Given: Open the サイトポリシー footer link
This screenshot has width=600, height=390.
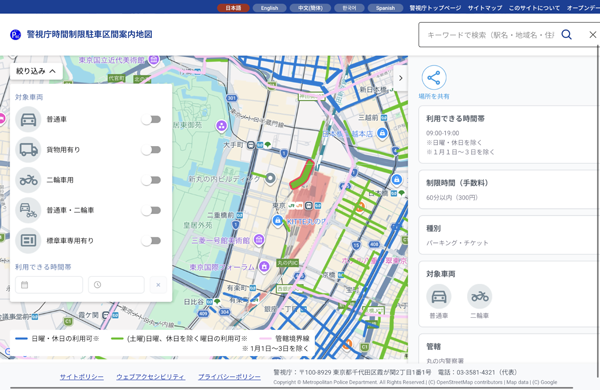Looking at the screenshot, I should 82,377.
